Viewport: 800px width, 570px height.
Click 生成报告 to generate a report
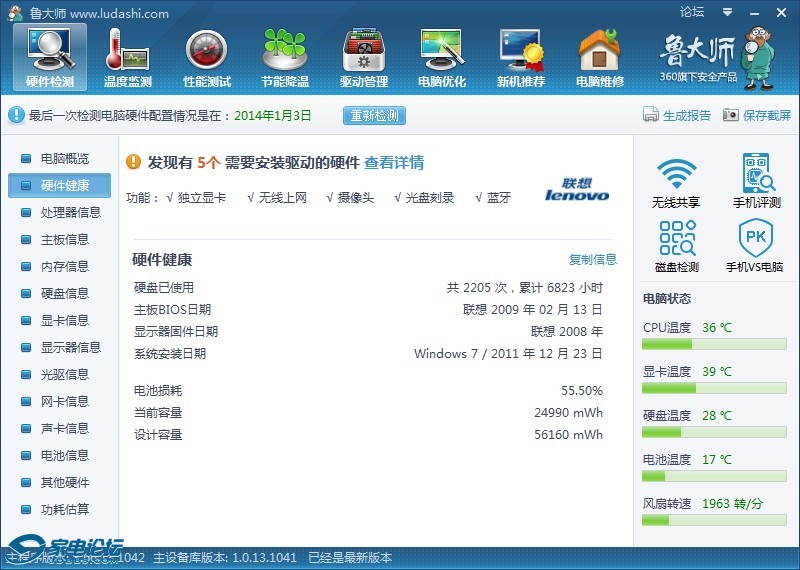click(677, 115)
